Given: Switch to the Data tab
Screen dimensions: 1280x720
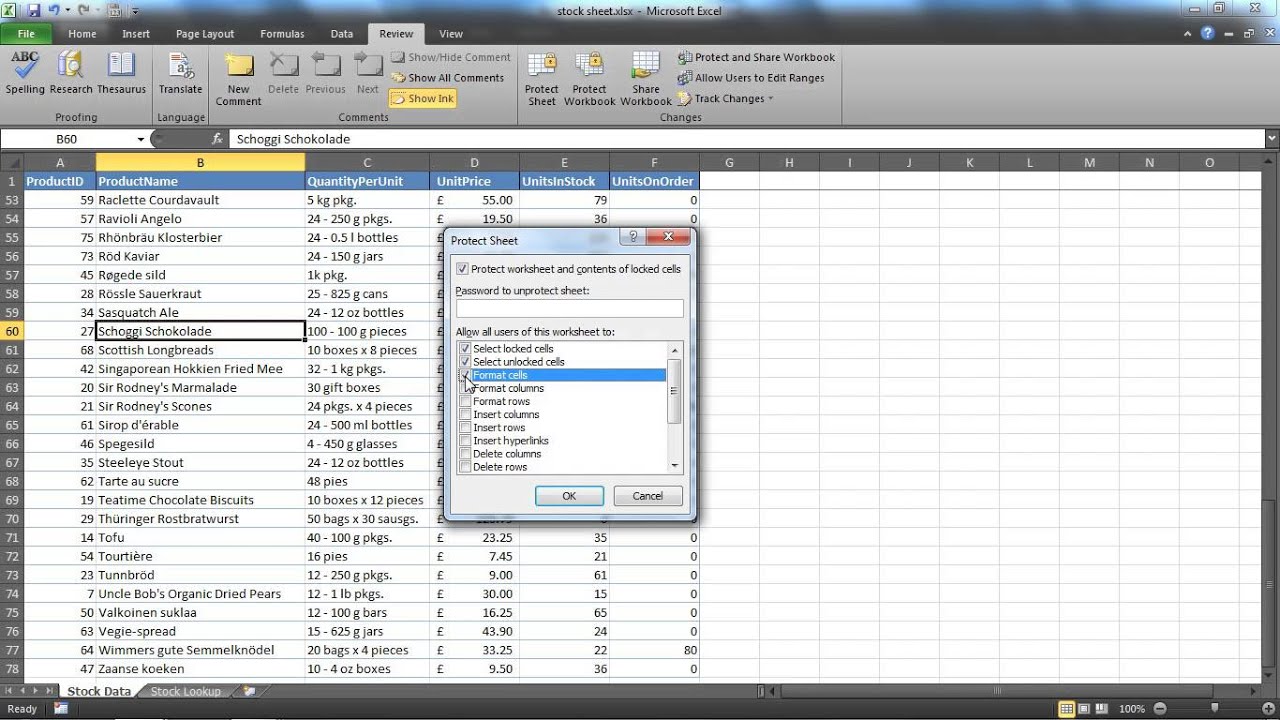Looking at the screenshot, I should click(x=342, y=34).
